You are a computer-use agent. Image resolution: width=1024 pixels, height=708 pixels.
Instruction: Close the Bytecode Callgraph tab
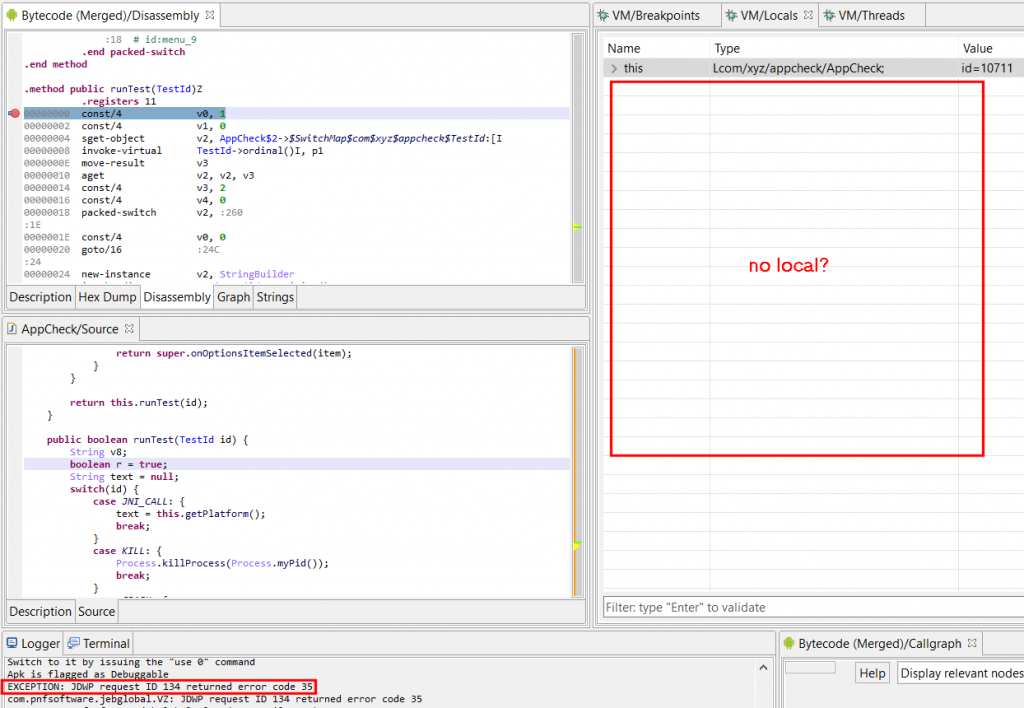[x=972, y=643]
